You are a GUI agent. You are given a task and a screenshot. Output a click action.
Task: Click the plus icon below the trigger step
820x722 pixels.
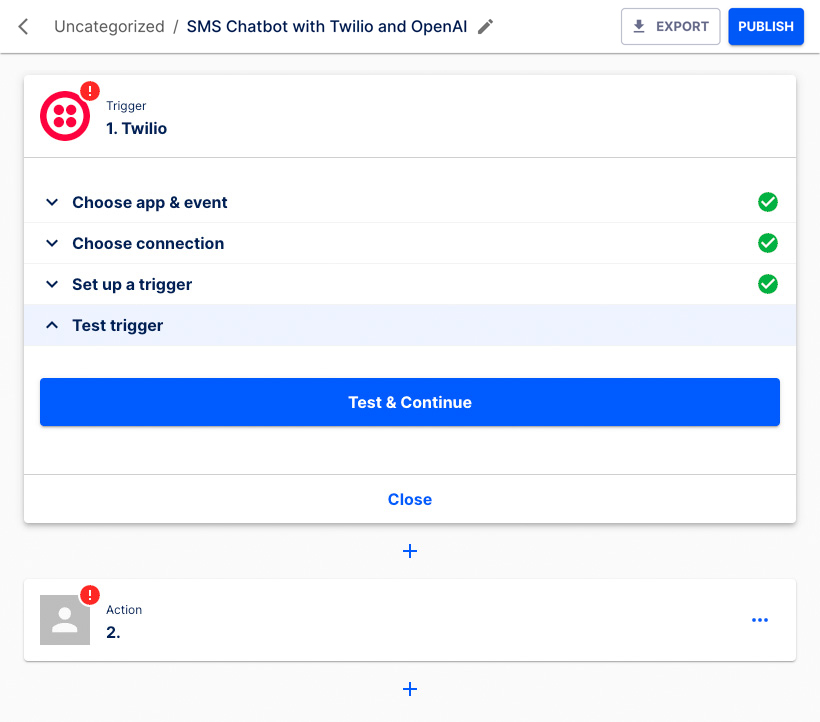pyautogui.click(x=410, y=551)
